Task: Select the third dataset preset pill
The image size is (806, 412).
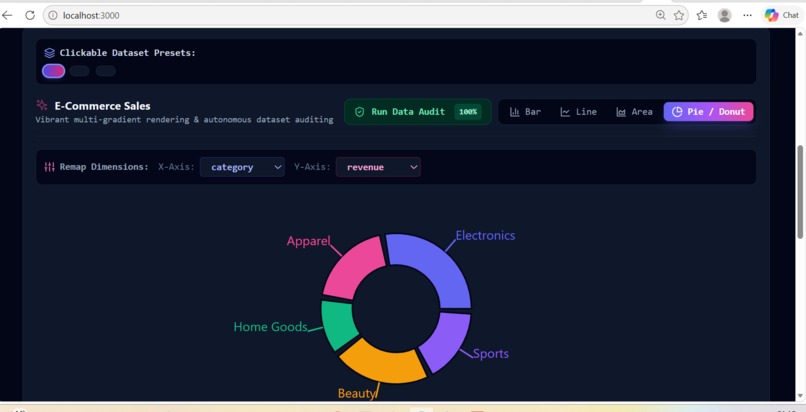Action: click(106, 71)
